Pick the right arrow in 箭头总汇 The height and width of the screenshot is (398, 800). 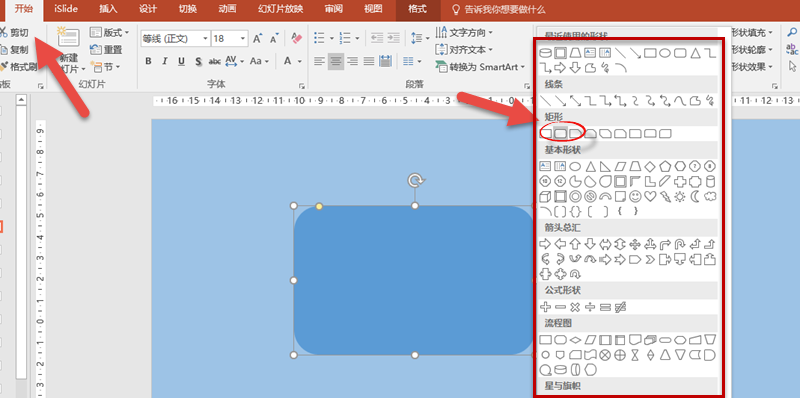(x=545, y=244)
